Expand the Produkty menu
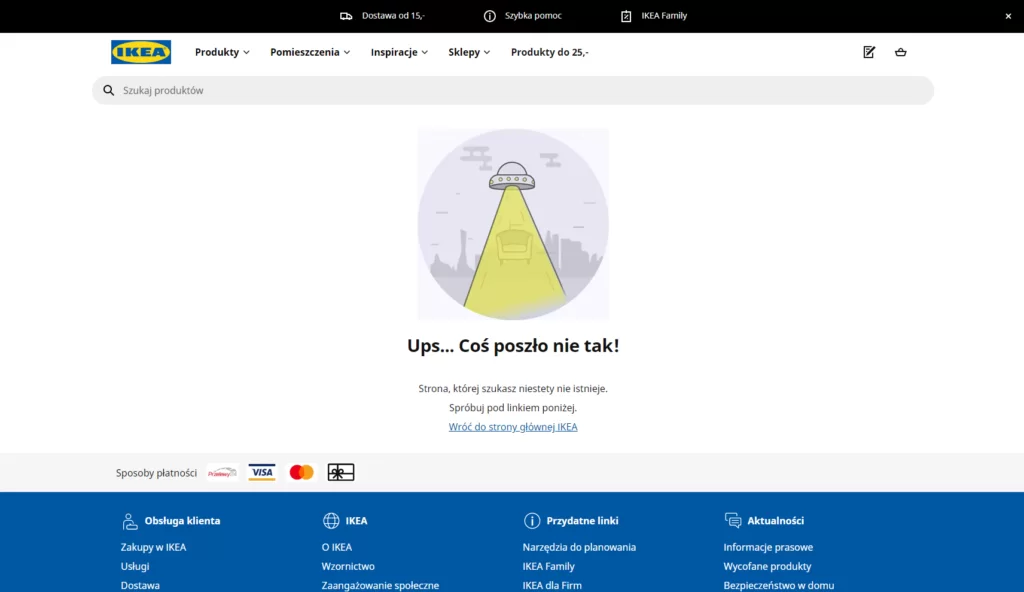Screen dimensions: 1024x592 coord(222,52)
